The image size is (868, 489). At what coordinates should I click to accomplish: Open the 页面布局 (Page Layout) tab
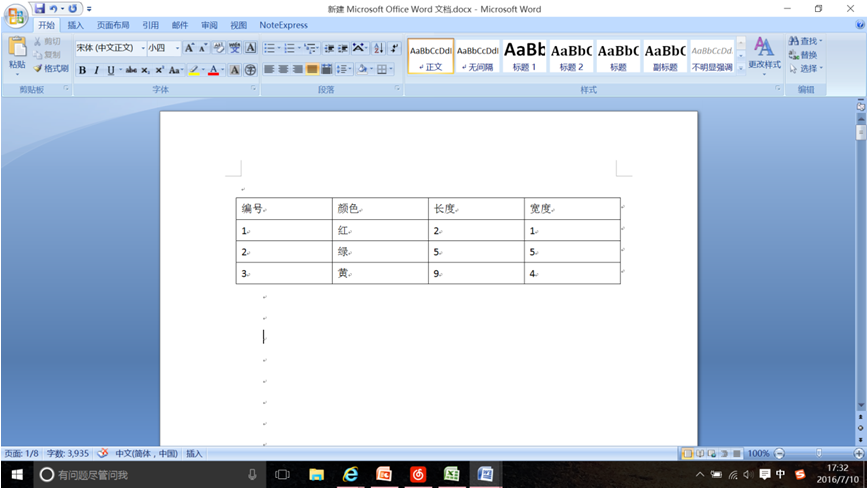(x=113, y=25)
